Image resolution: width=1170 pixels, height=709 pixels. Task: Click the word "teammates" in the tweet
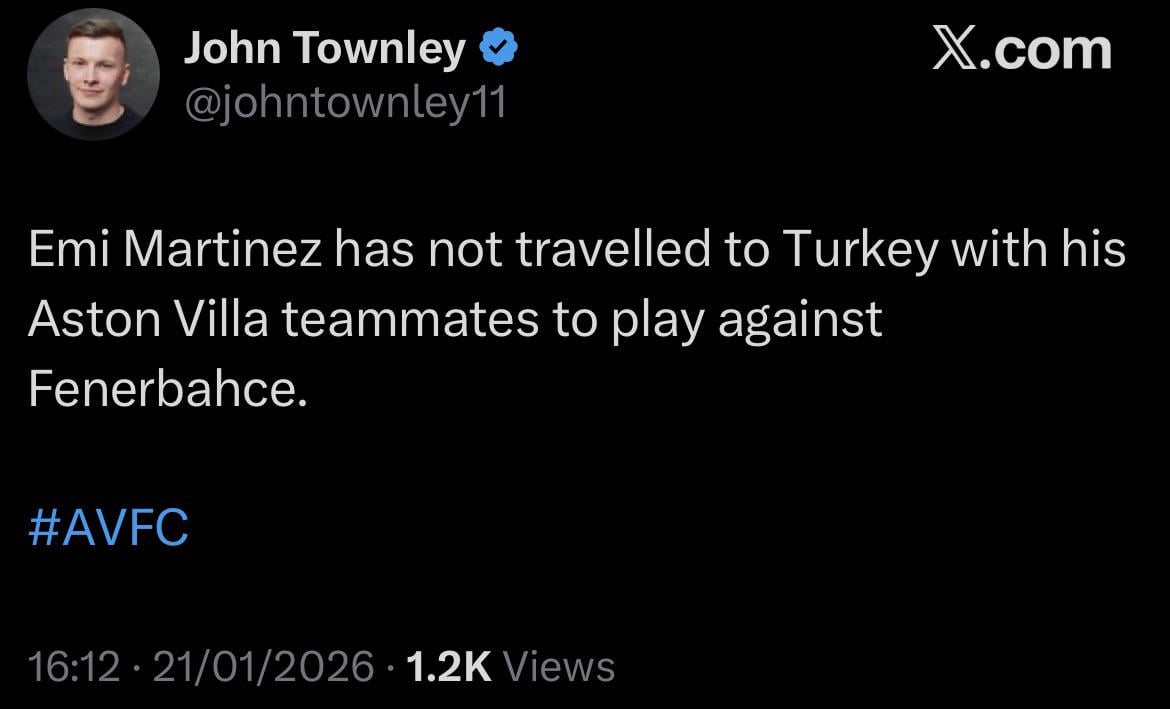409,320
